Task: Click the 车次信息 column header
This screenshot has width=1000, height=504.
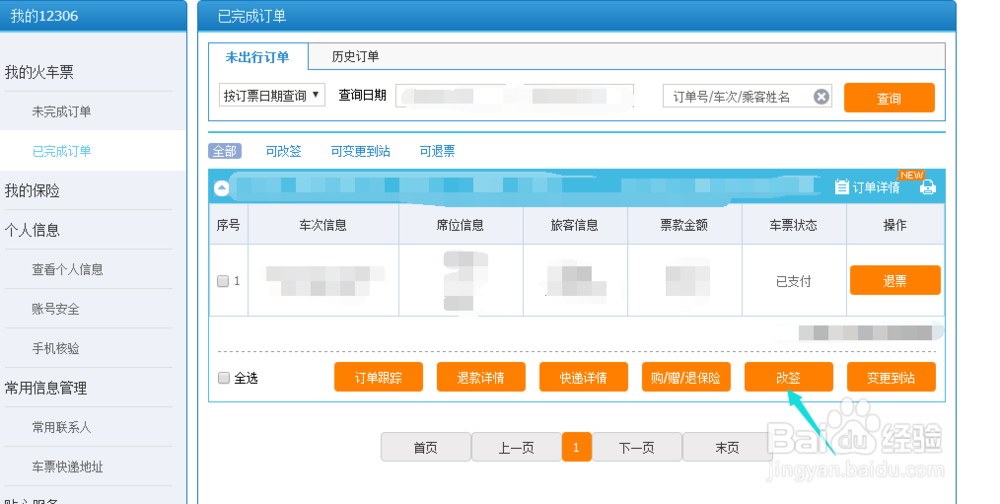Action: point(323,225)
